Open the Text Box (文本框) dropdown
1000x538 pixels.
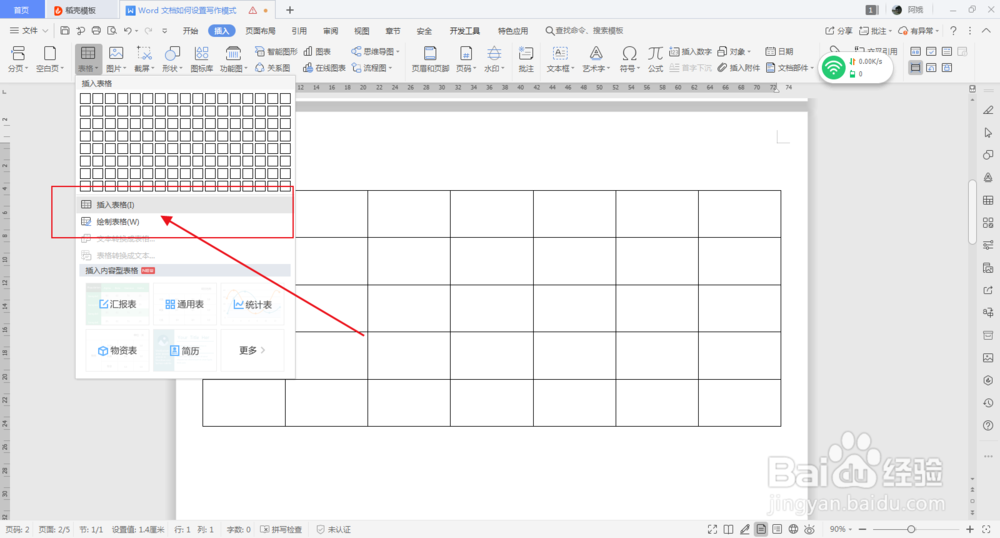click(561, 59)
